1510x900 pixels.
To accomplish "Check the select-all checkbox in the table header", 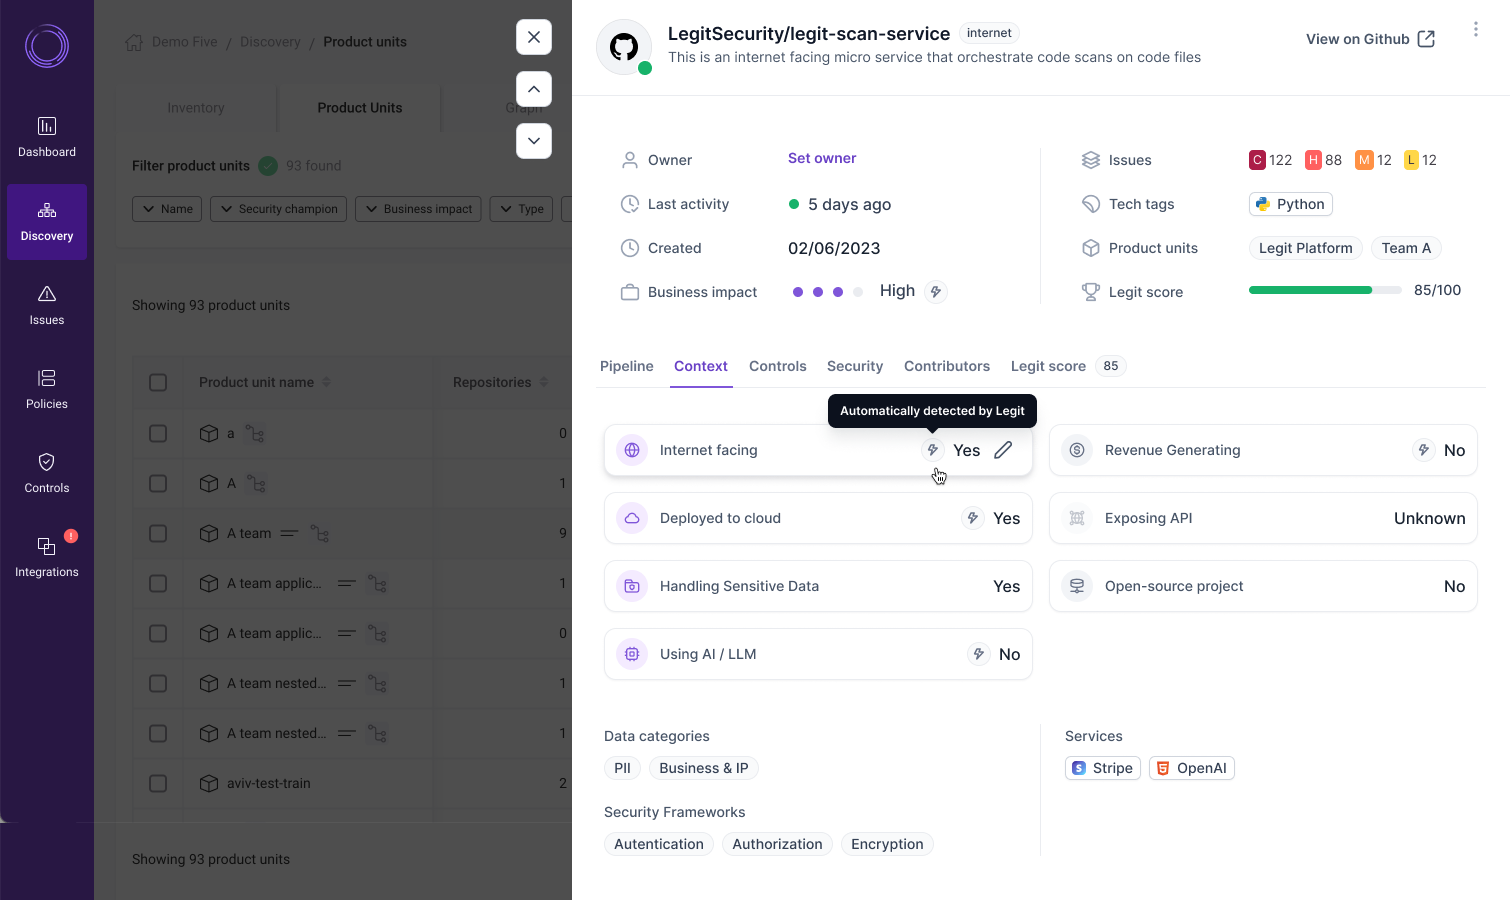I will pyautogui.click(x=157, y=382).
